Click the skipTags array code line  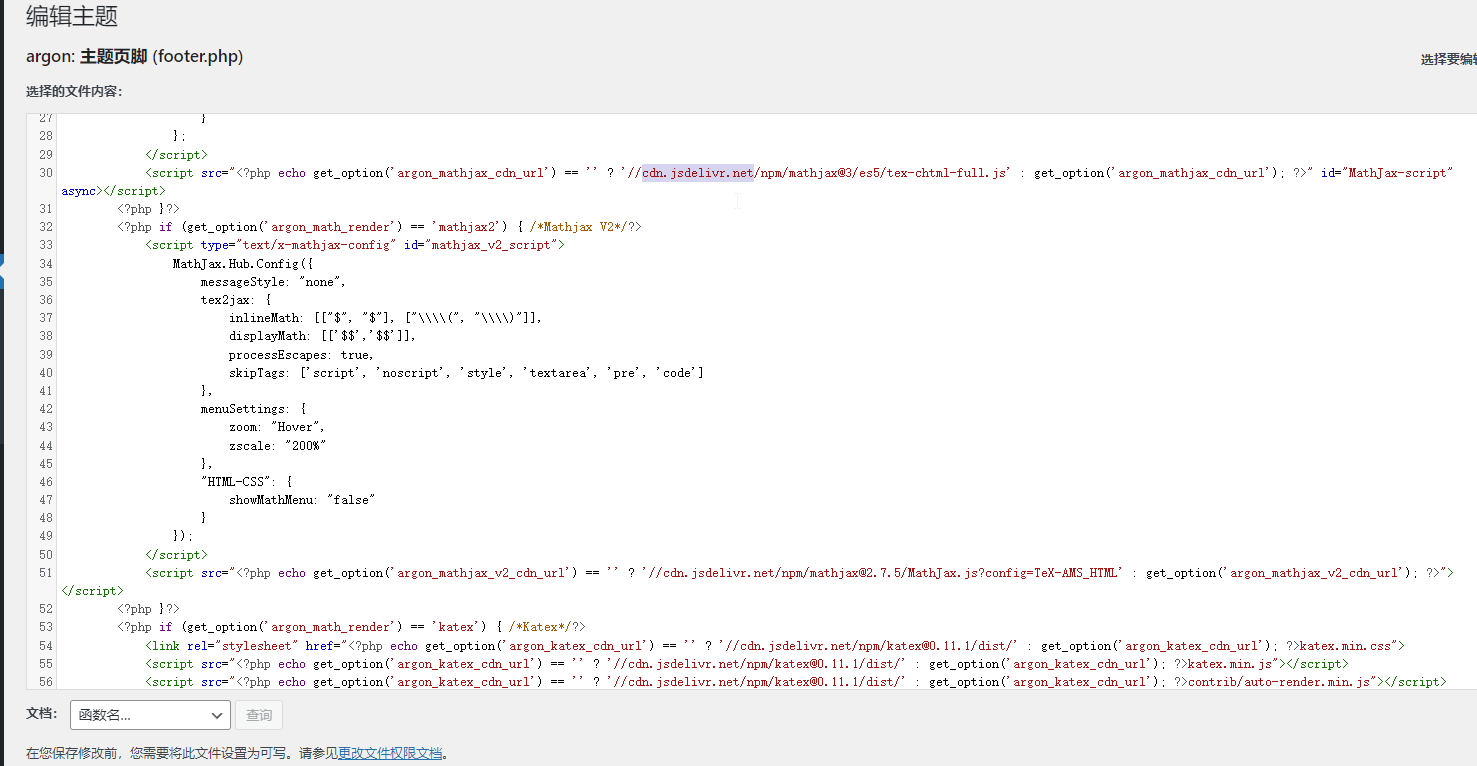(x=466, y=373)
